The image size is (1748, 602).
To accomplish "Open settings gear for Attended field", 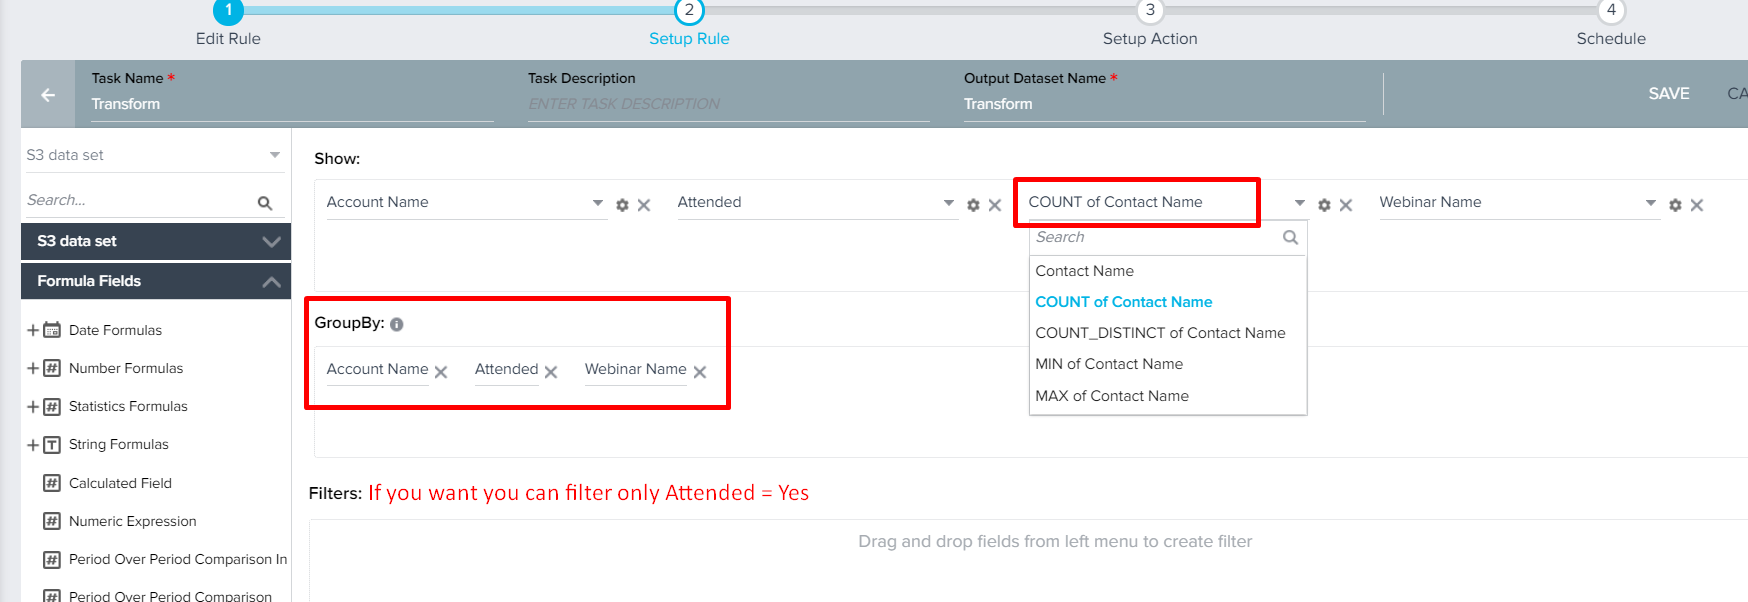I will point(973,205).
